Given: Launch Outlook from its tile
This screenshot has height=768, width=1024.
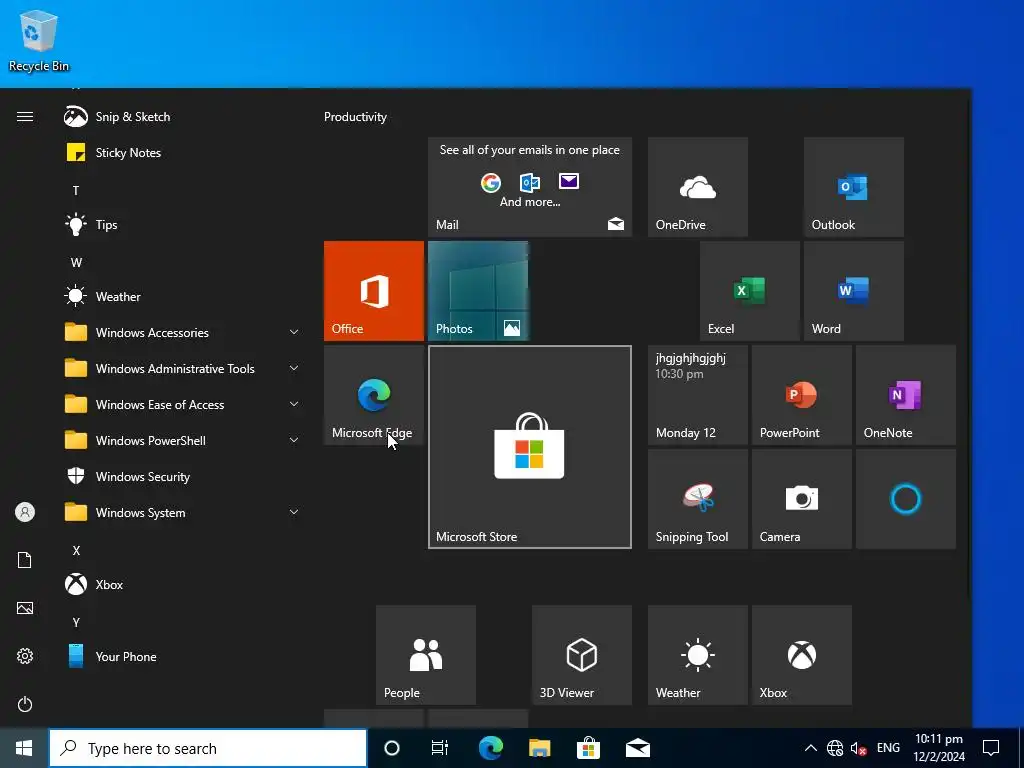Looking at the screenshot, I should pyautogui.click(x=854, y=187).
